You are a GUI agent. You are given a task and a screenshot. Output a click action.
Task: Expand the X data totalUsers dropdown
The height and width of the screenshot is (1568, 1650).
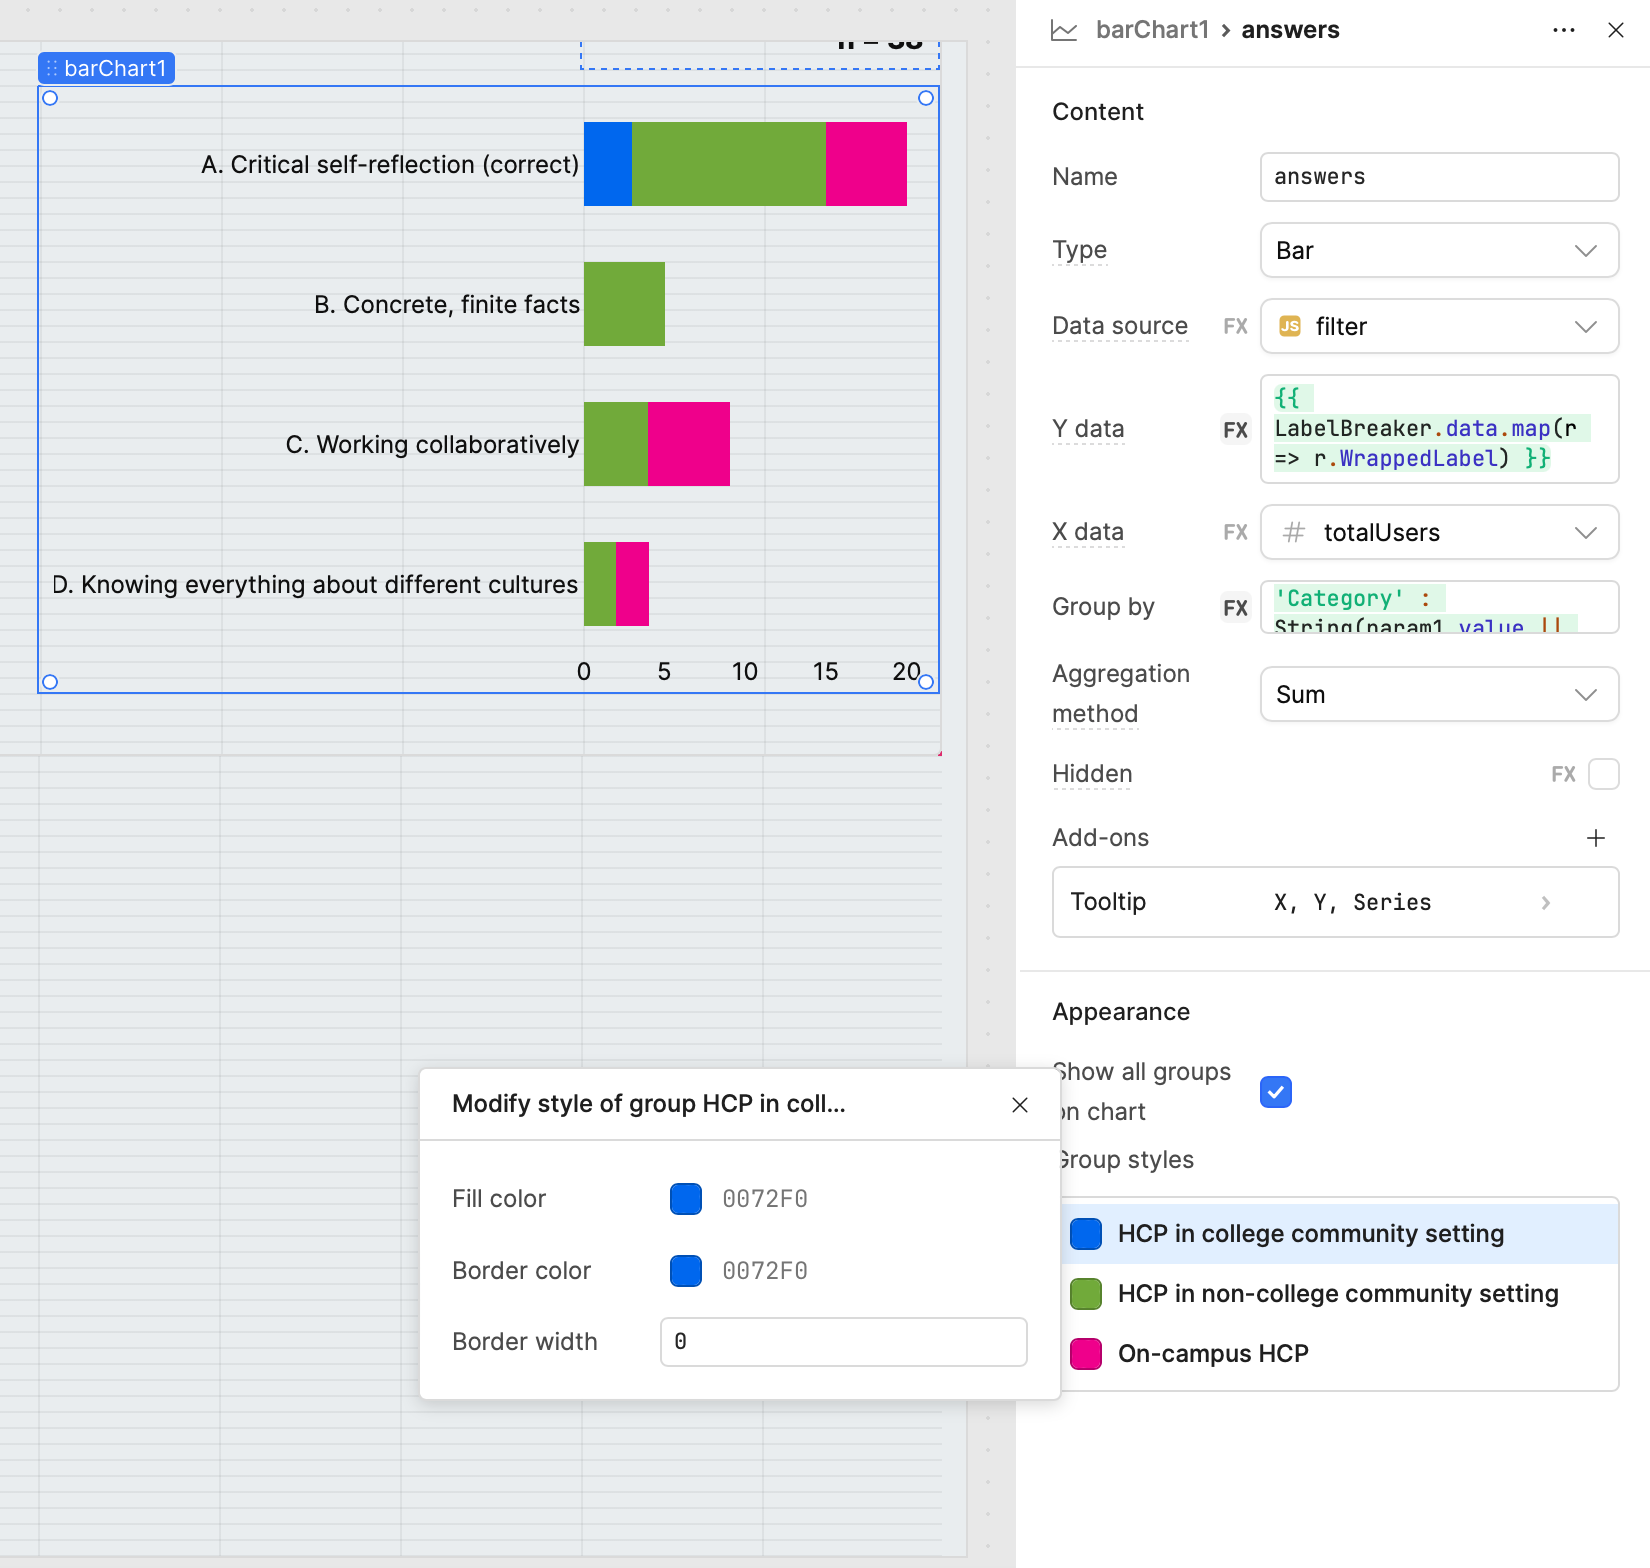coord(1439,532)
